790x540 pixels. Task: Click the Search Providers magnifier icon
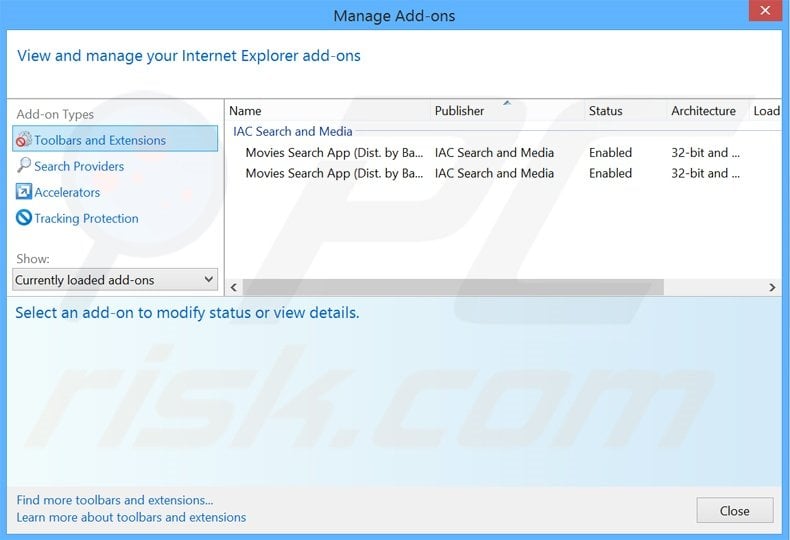click(x=24, y=165)
